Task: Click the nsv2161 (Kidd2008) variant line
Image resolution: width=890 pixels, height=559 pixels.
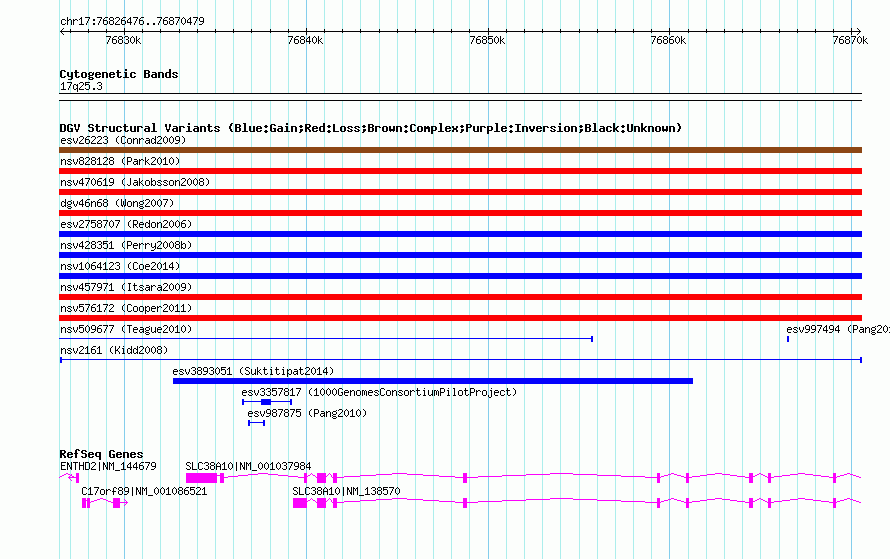Action: 460,360
